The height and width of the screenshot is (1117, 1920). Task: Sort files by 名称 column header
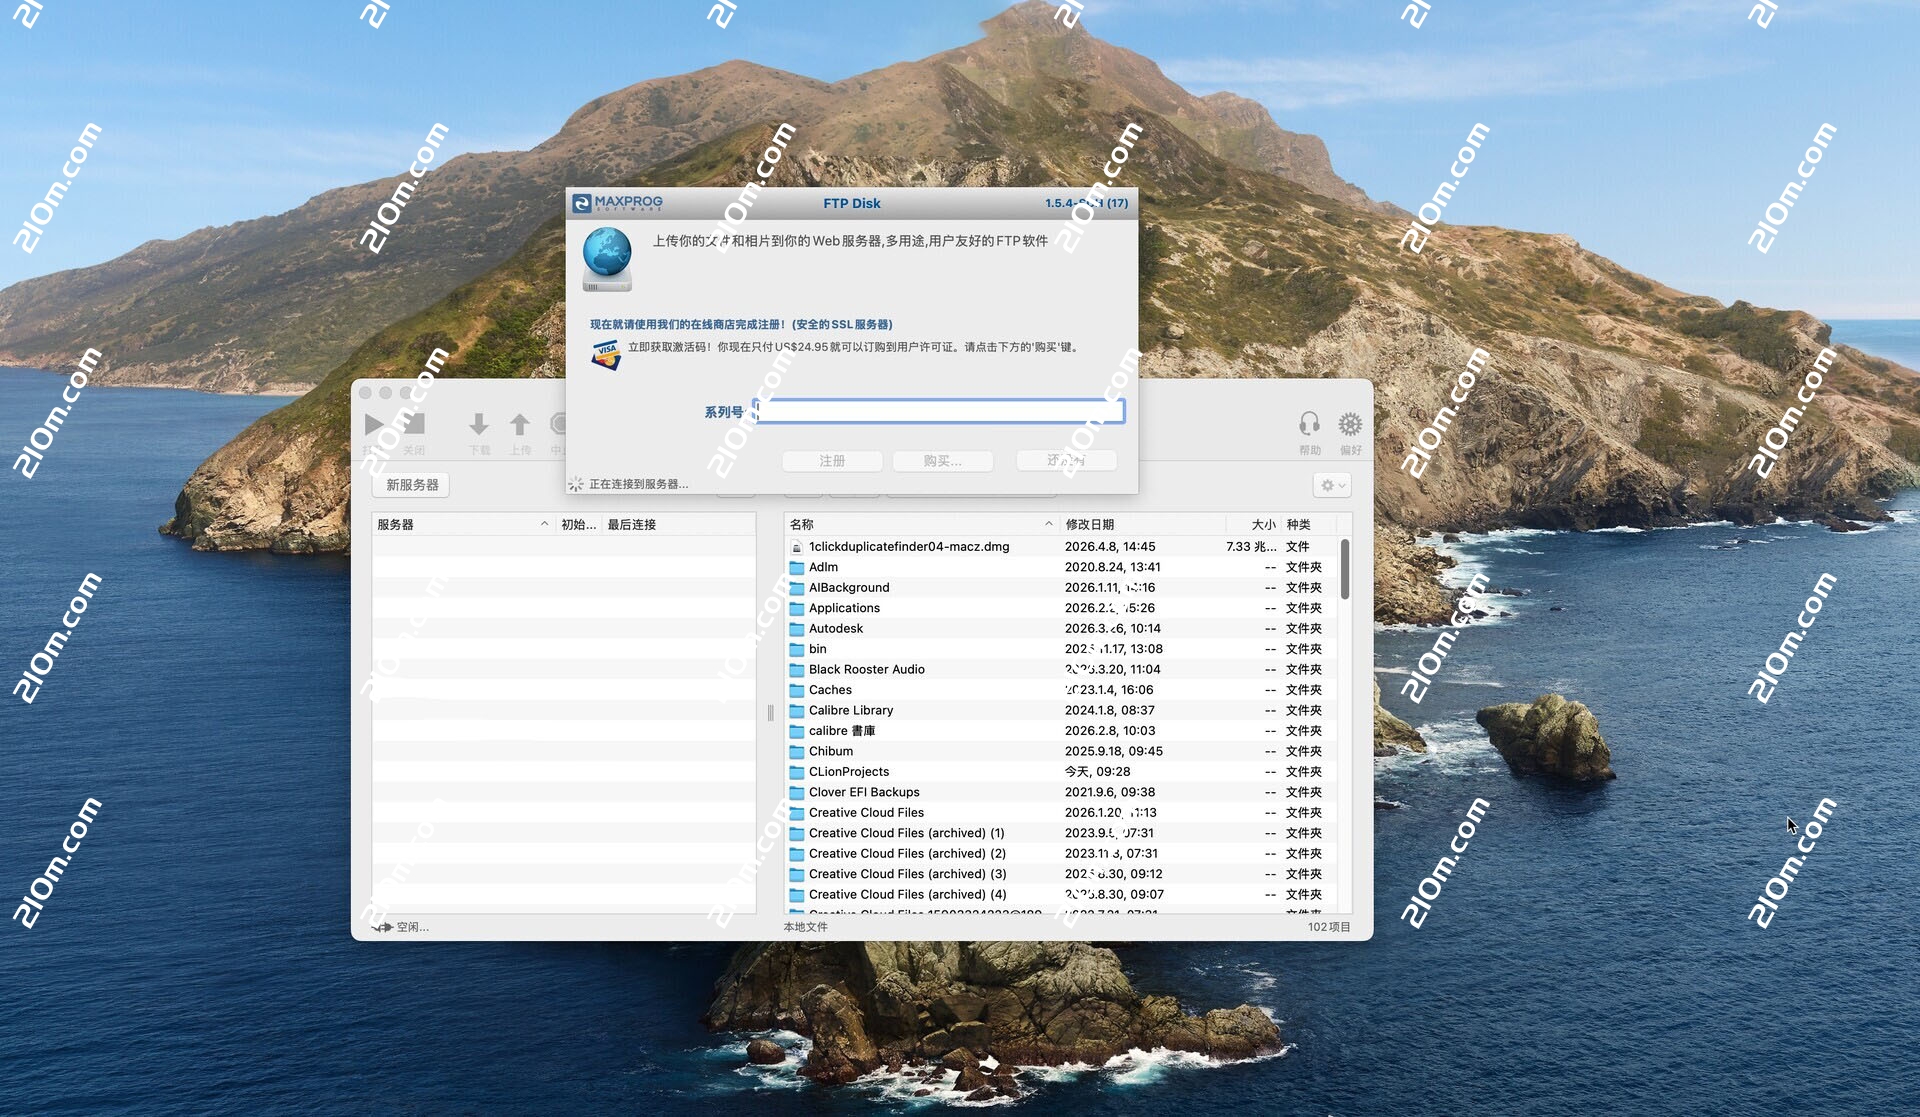pos(922,524)
